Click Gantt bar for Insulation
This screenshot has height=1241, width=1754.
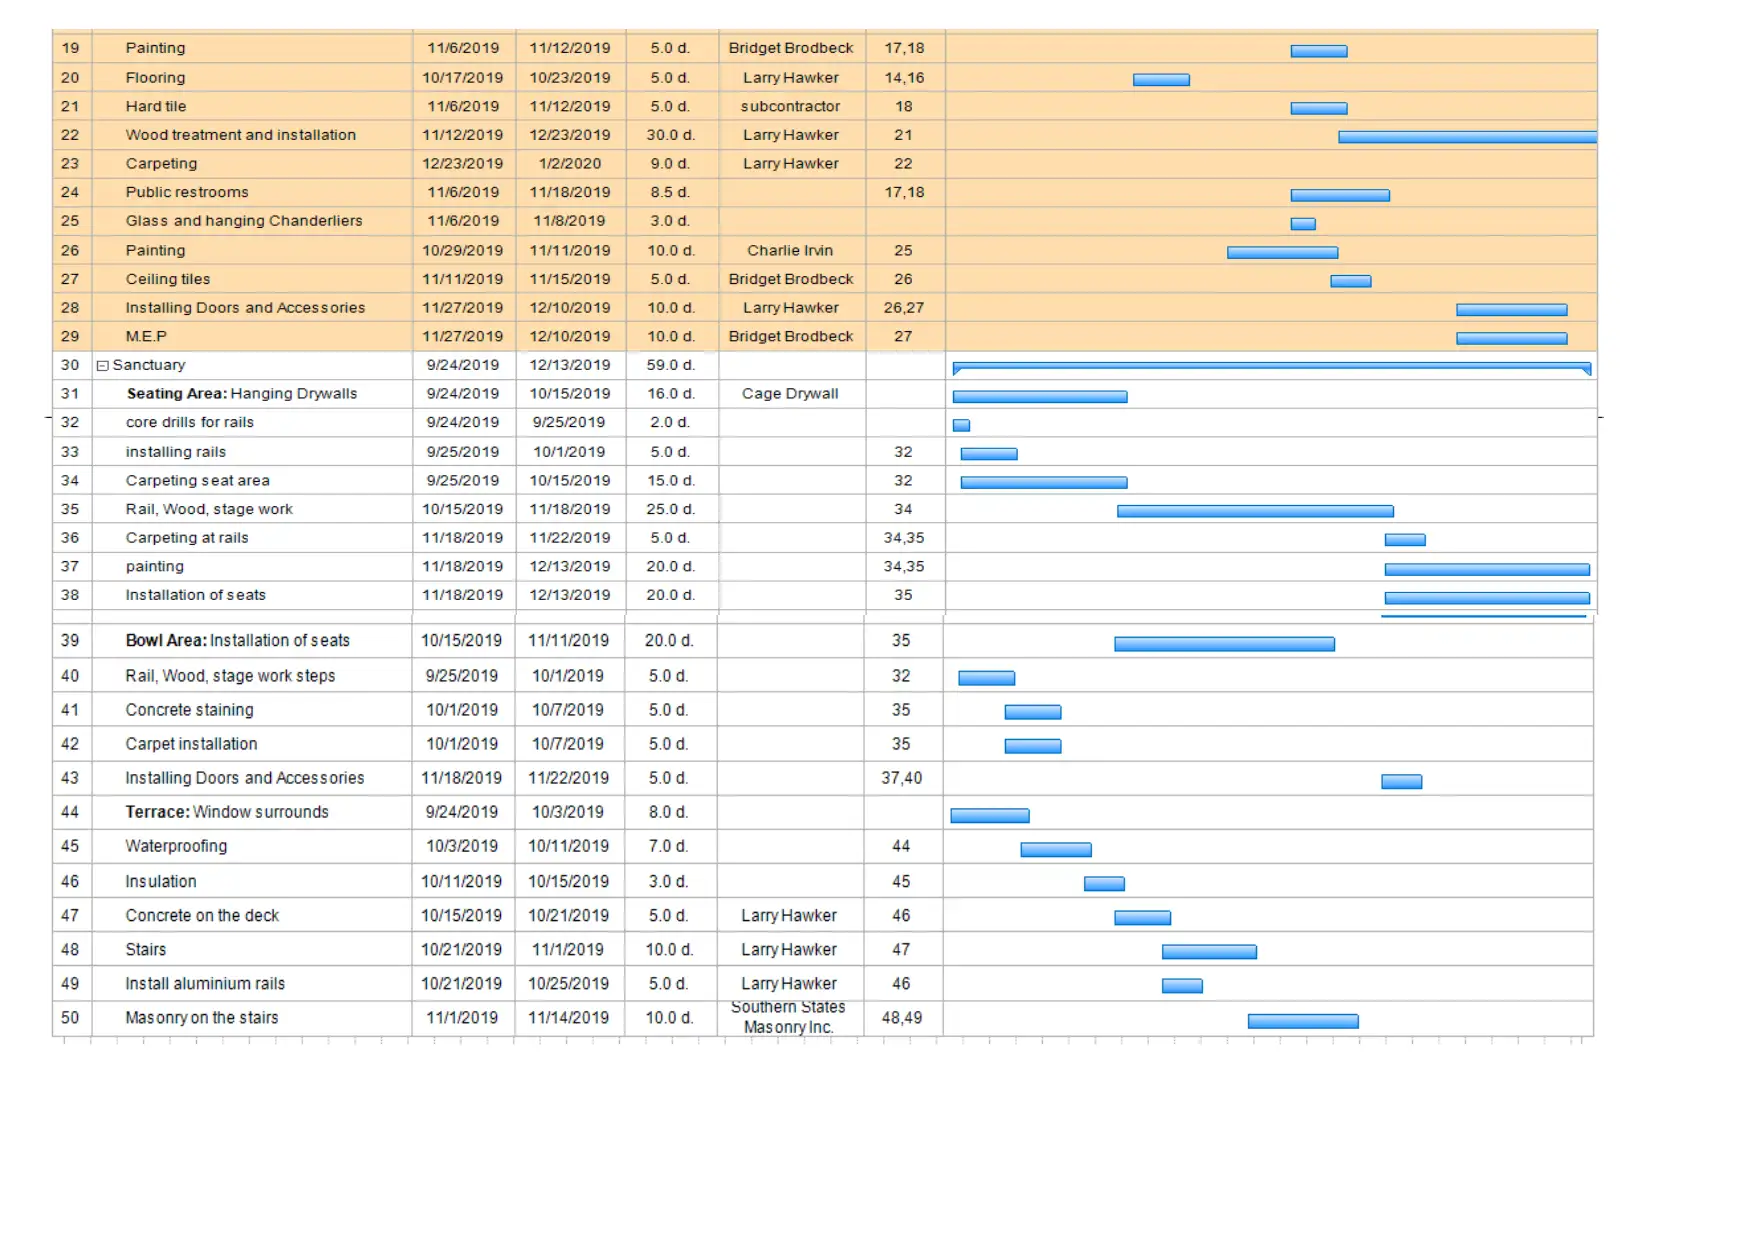[x=1104, y=884]
